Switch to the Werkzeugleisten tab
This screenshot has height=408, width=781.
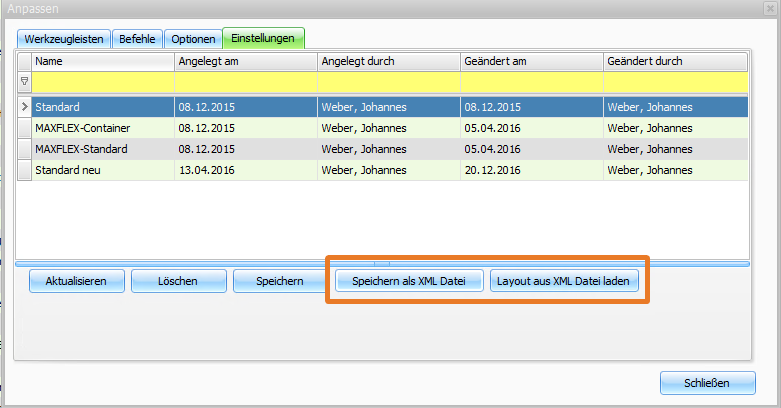[63, 39]
